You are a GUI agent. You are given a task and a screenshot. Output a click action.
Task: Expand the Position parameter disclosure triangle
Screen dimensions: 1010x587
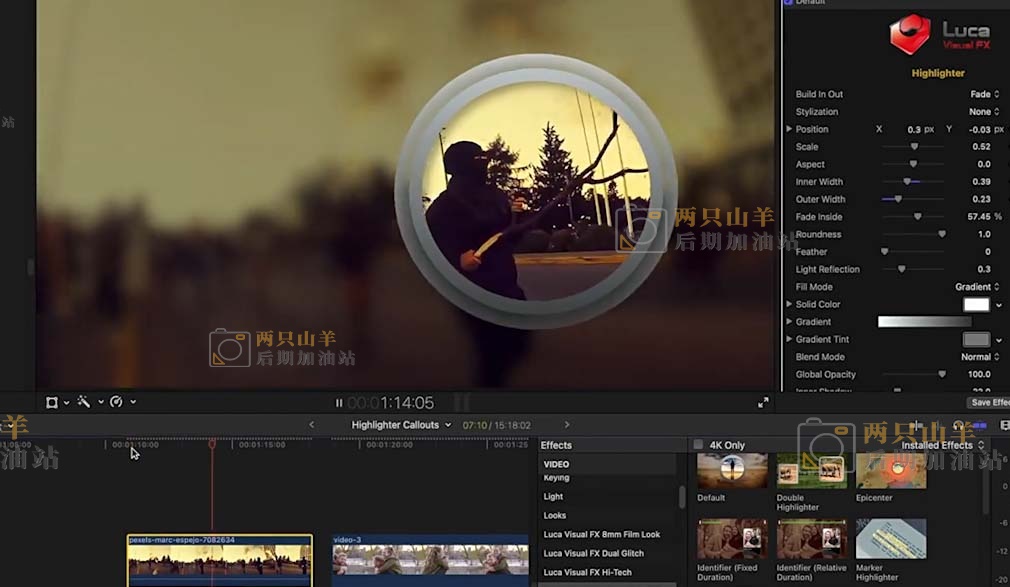pos(789,129)
